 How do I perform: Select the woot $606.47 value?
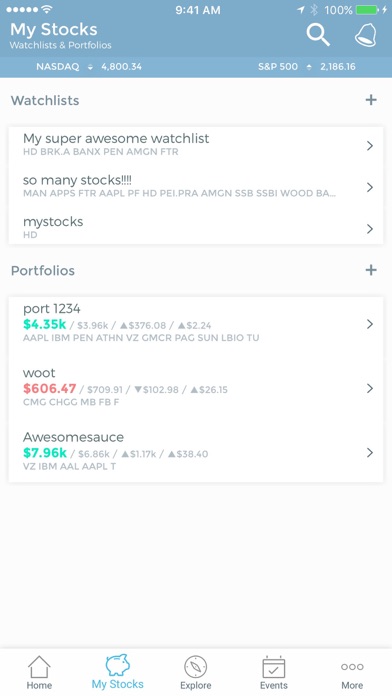pos(50,389)
